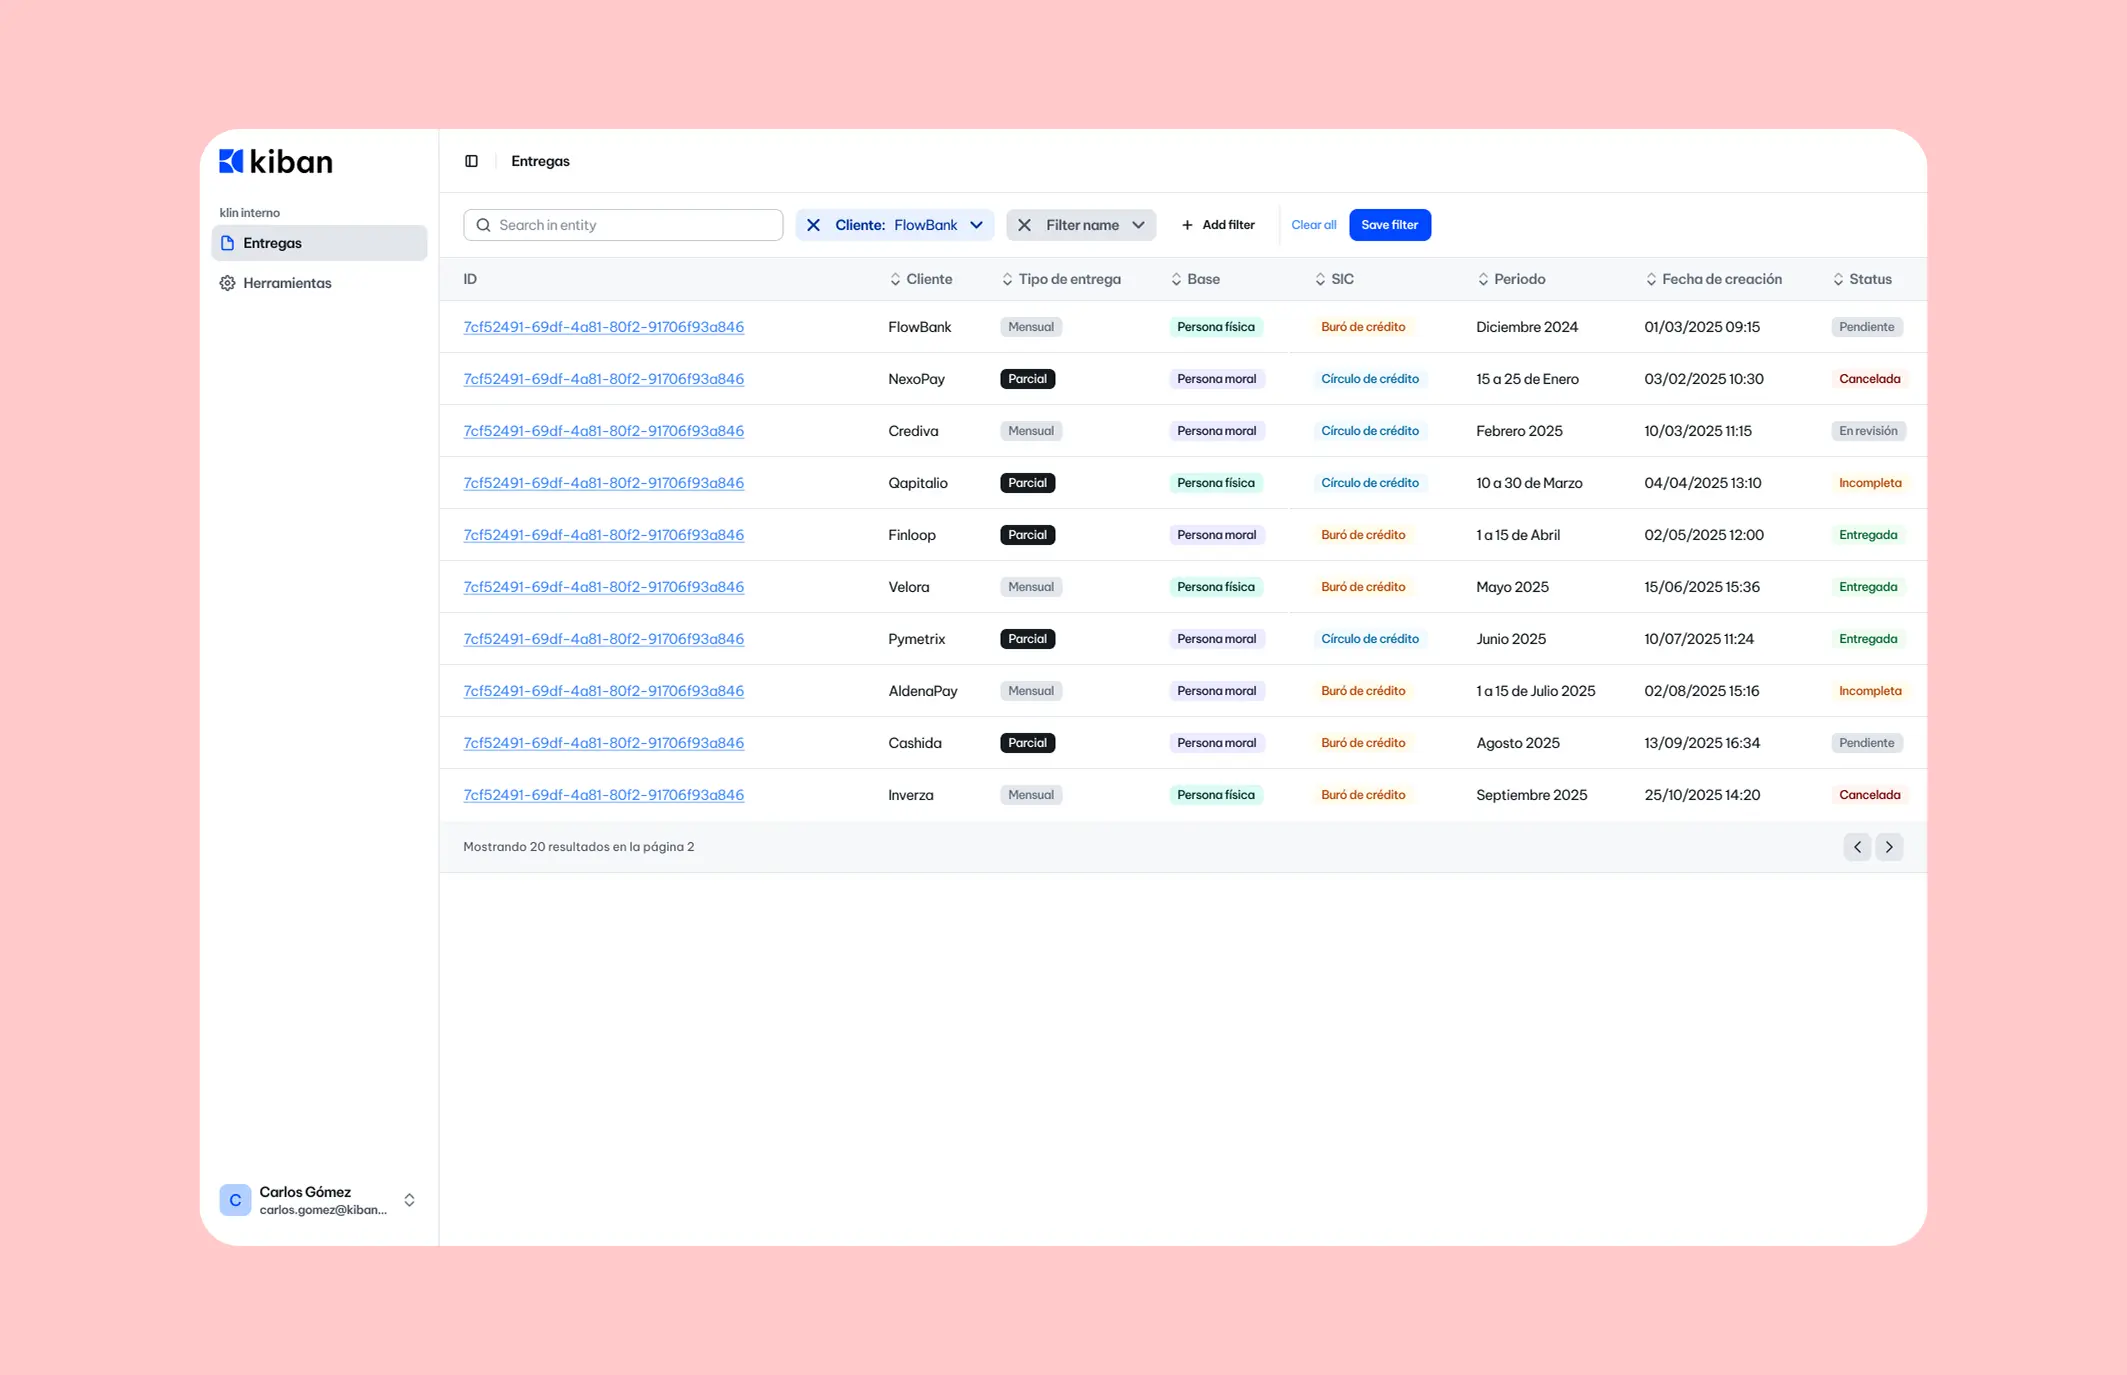Expand the Cliente FlowBank filter dropdown
This screenshot has width=2127, height=1375.
(976, 225)
